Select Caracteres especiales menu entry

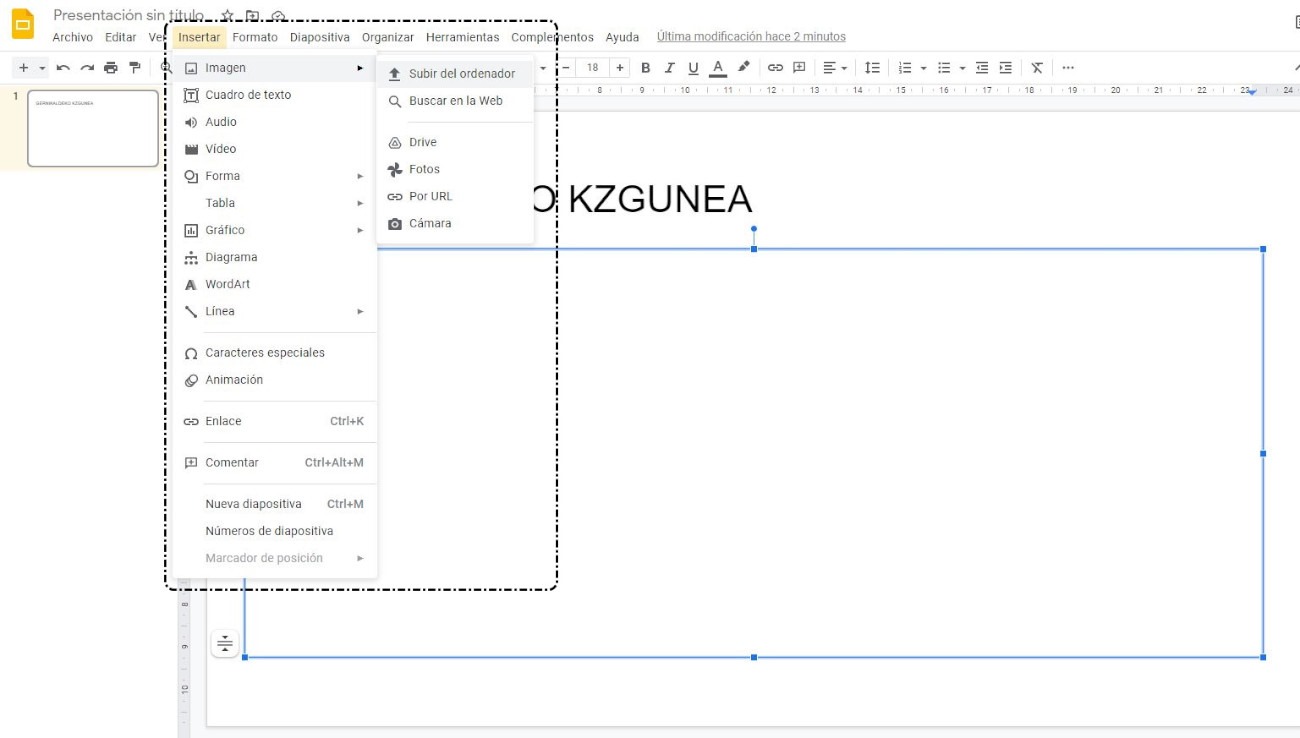(x=275, y=353)
